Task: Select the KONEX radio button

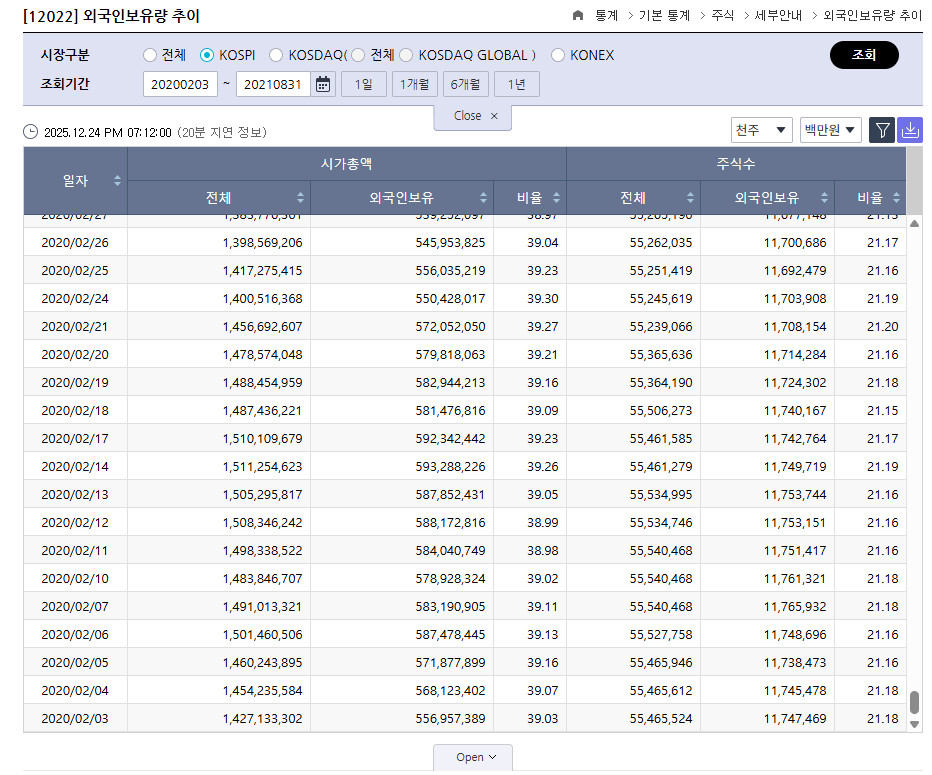Action: [x=558, y=55]
